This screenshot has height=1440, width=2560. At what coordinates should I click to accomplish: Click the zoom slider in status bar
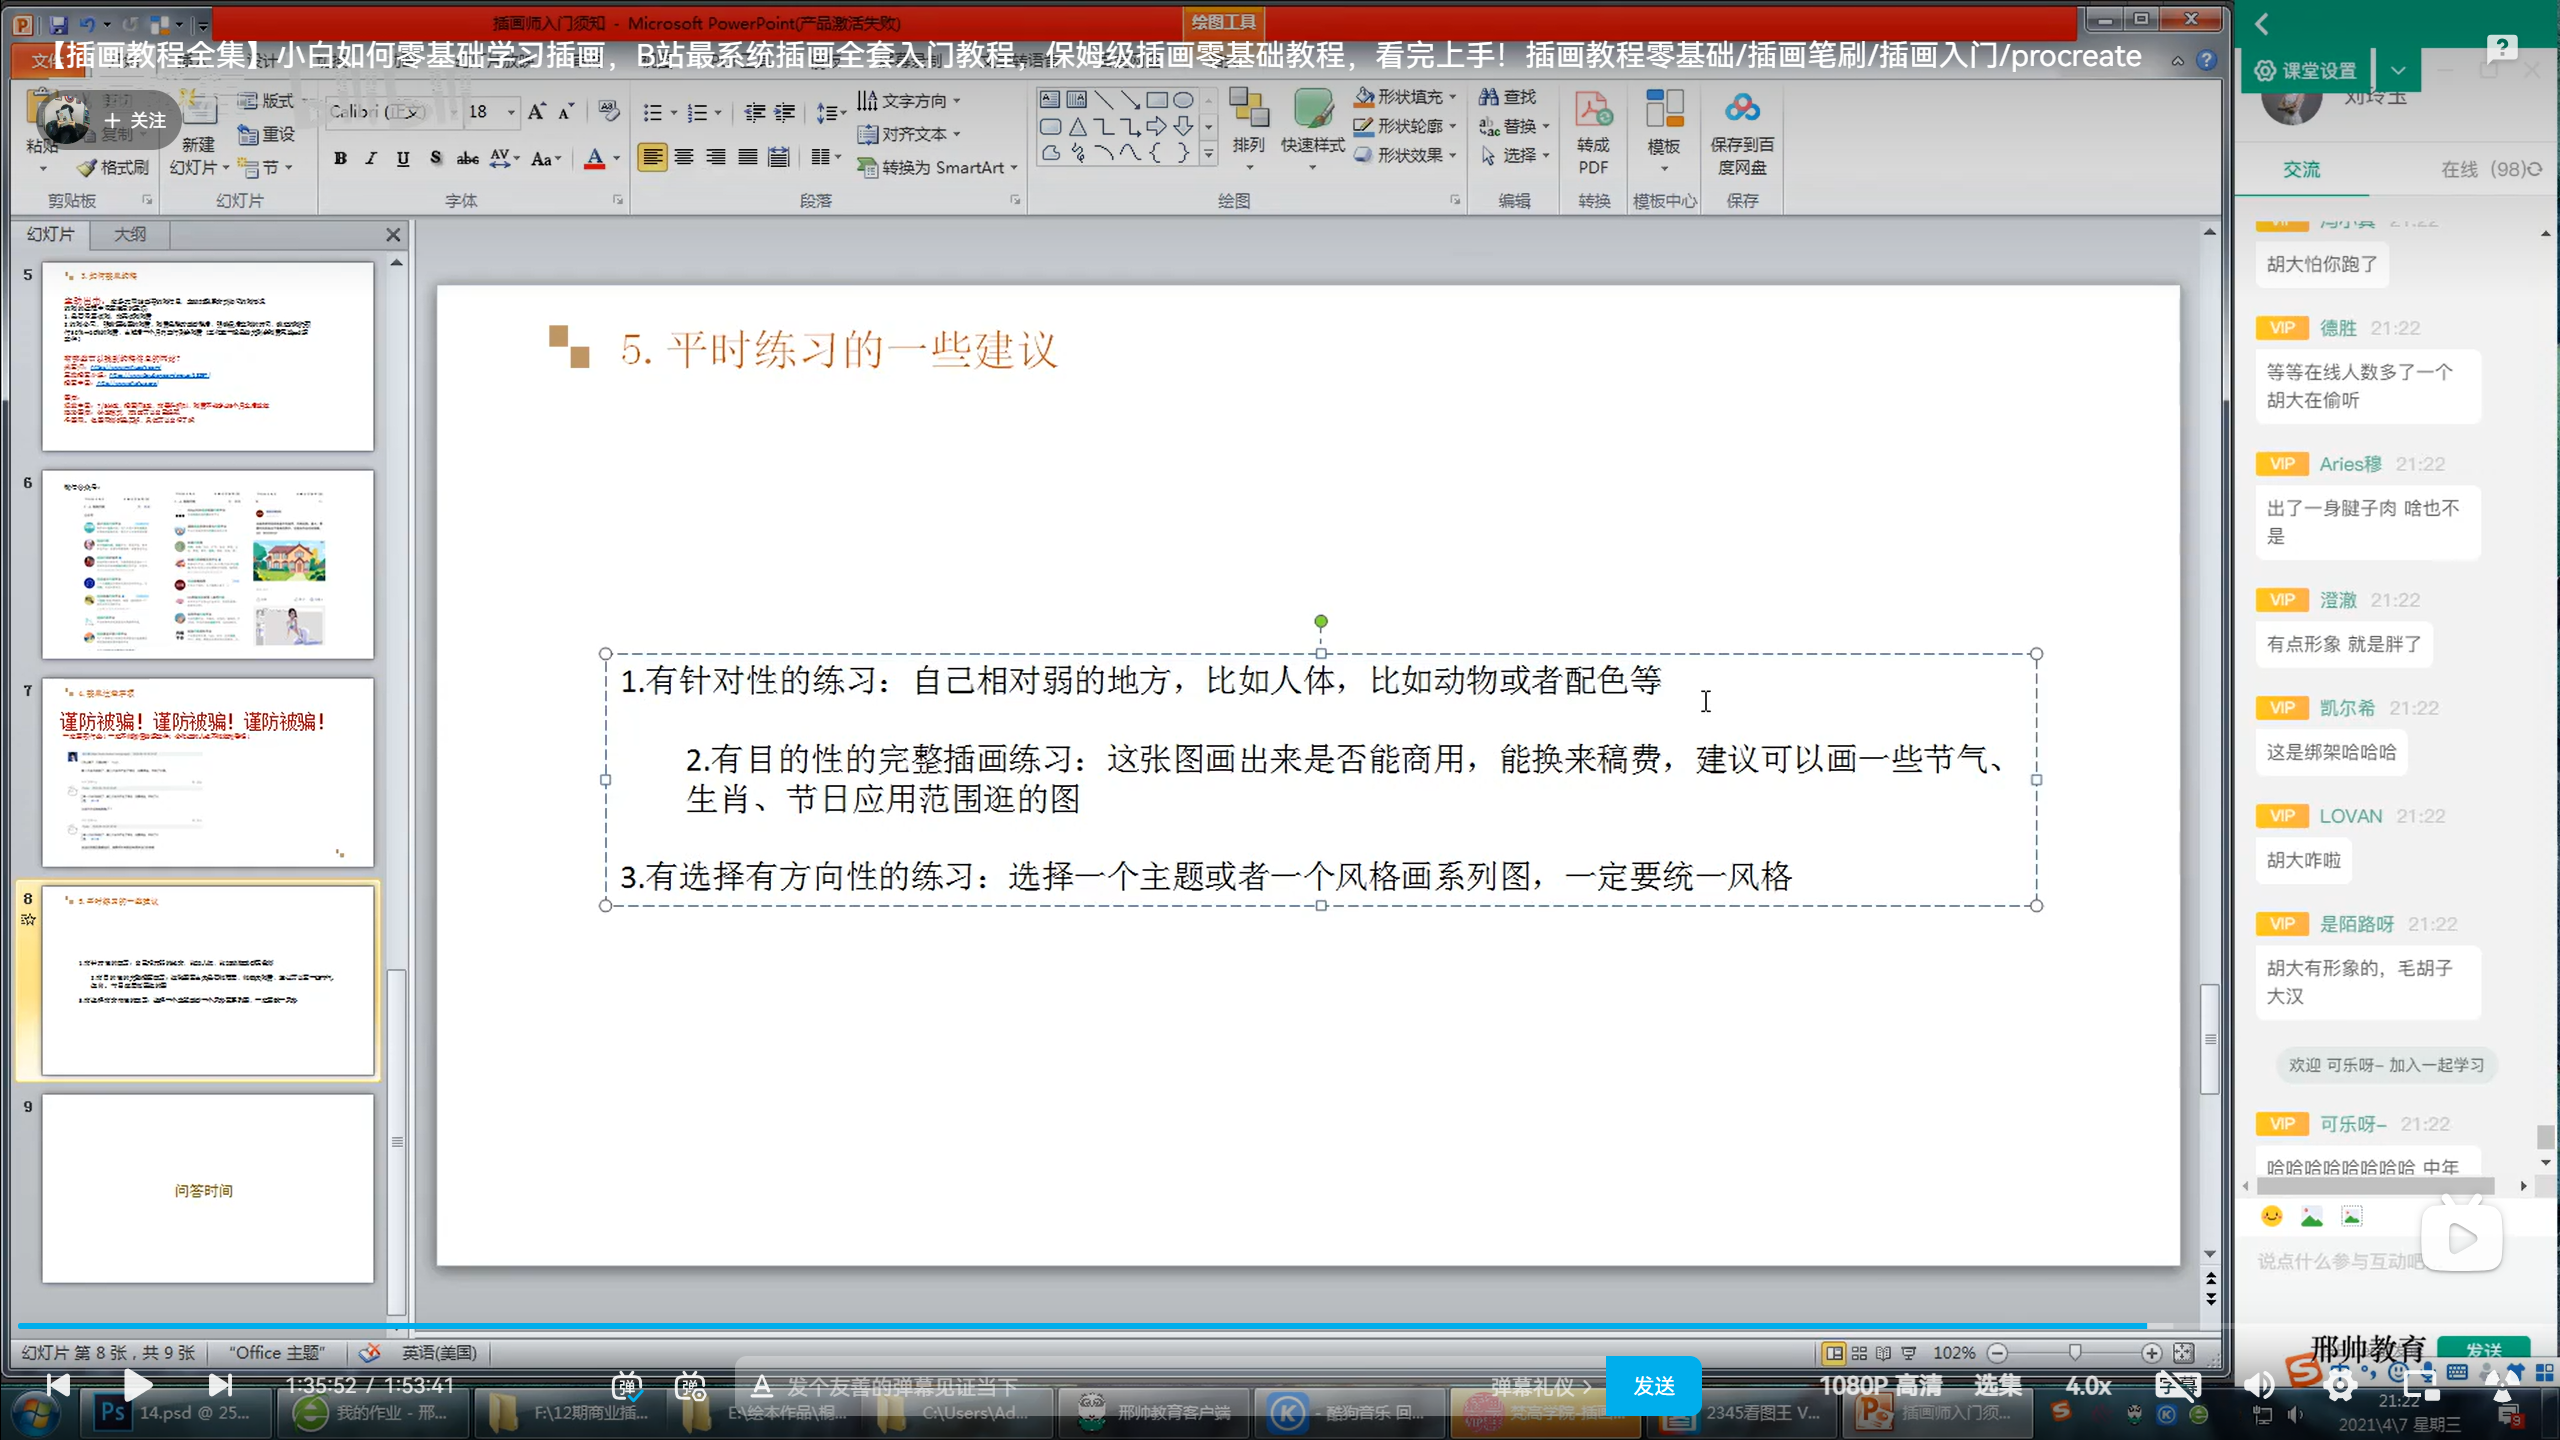click(2075, 1352)
